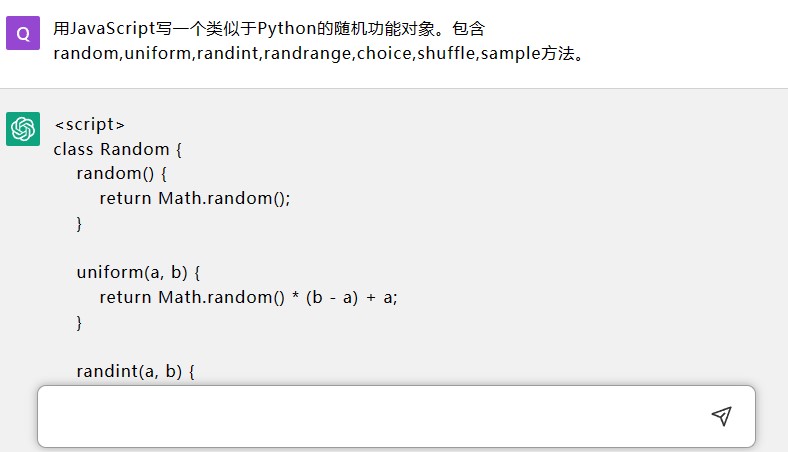This screenshot has width=788, height=452.
Task: Click the word "JavaScript" in the question
Action: point(113,29)
